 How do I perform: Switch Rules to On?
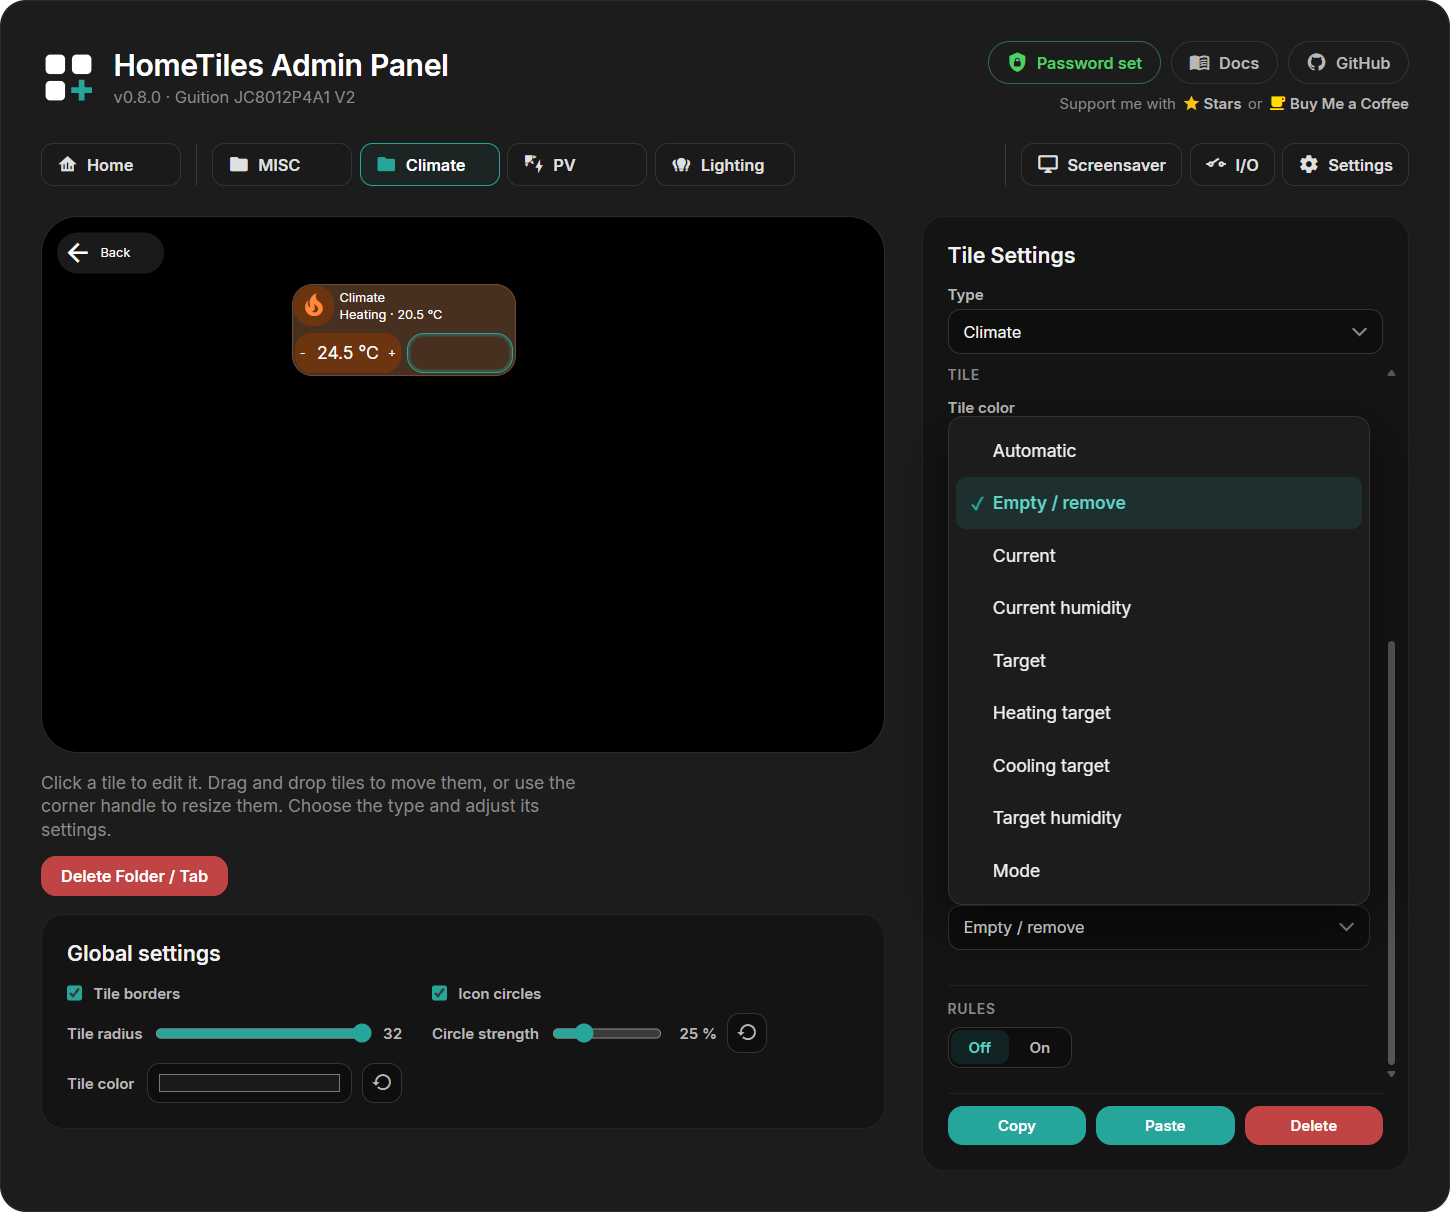tap(1040, 1048)
